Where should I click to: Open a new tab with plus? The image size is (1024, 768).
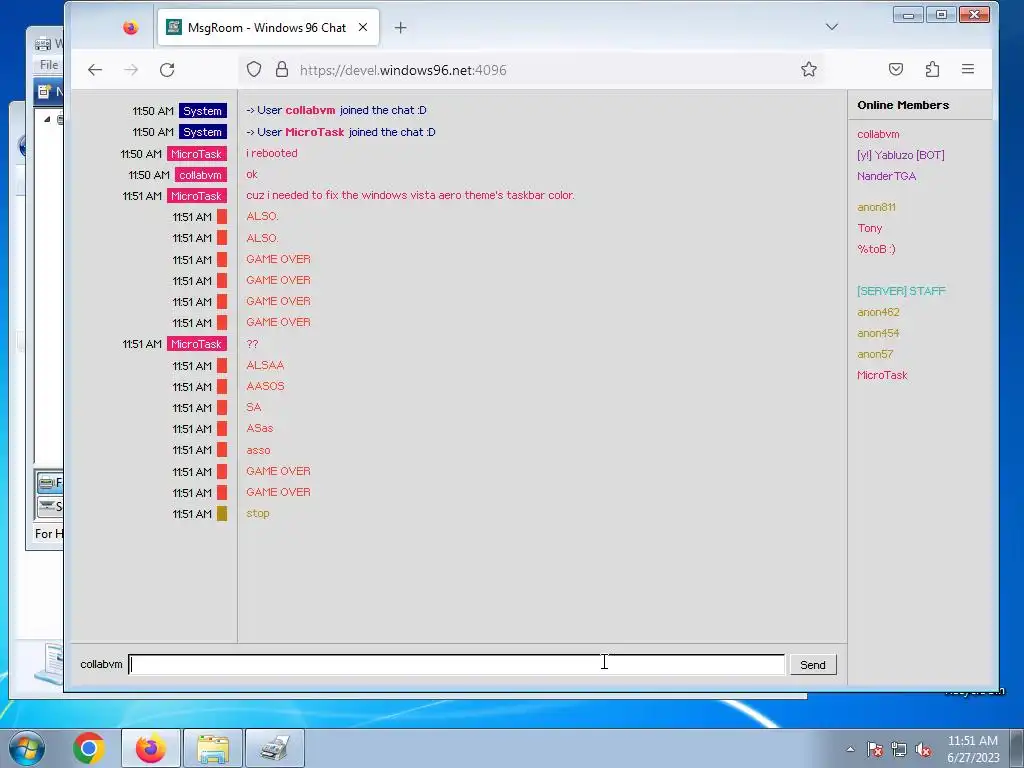pyautogui.click(x=400, y=27)
